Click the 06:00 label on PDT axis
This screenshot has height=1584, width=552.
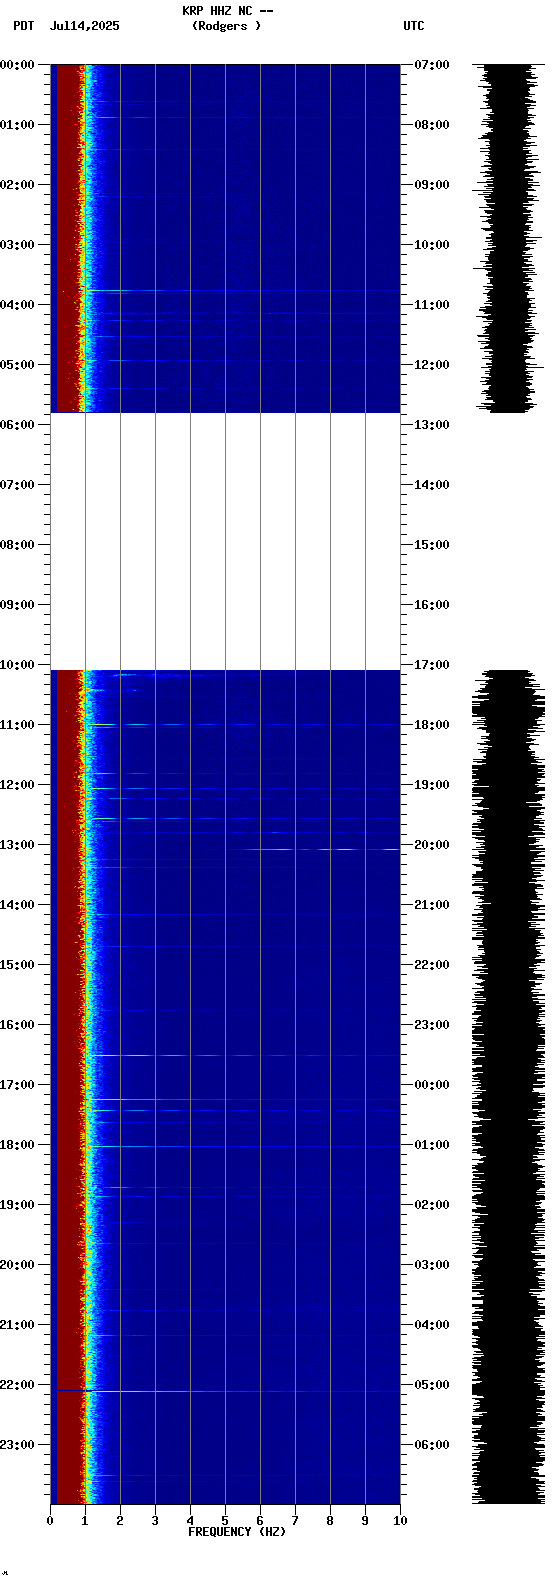tap(18, 425)
